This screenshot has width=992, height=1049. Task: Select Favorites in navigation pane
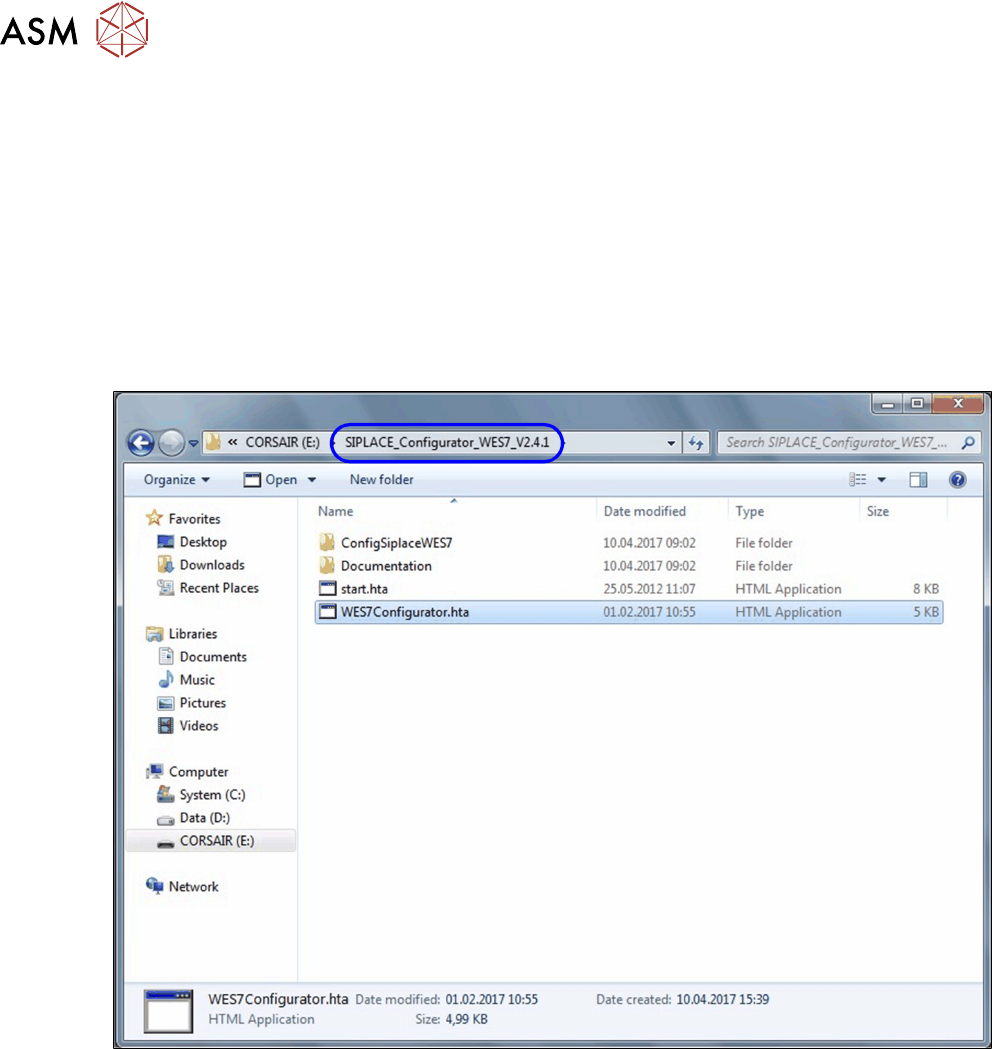point(194,518)
